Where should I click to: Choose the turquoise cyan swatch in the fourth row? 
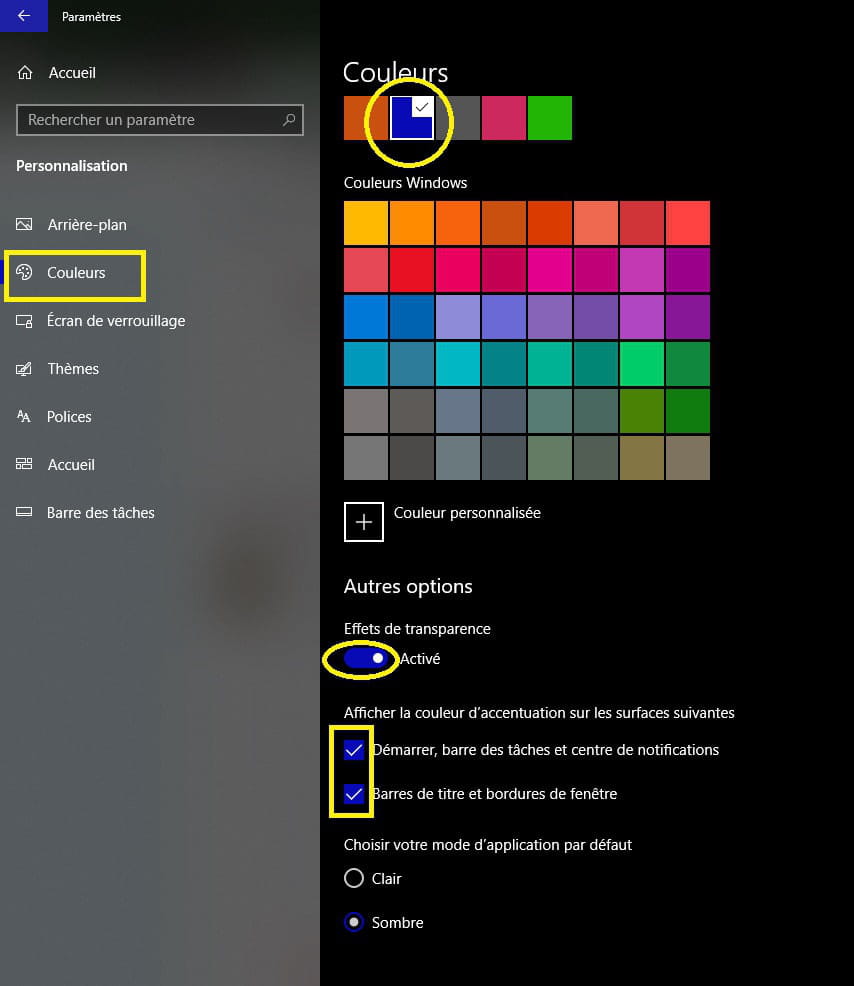pyautogui.click(x=458, y=363)
